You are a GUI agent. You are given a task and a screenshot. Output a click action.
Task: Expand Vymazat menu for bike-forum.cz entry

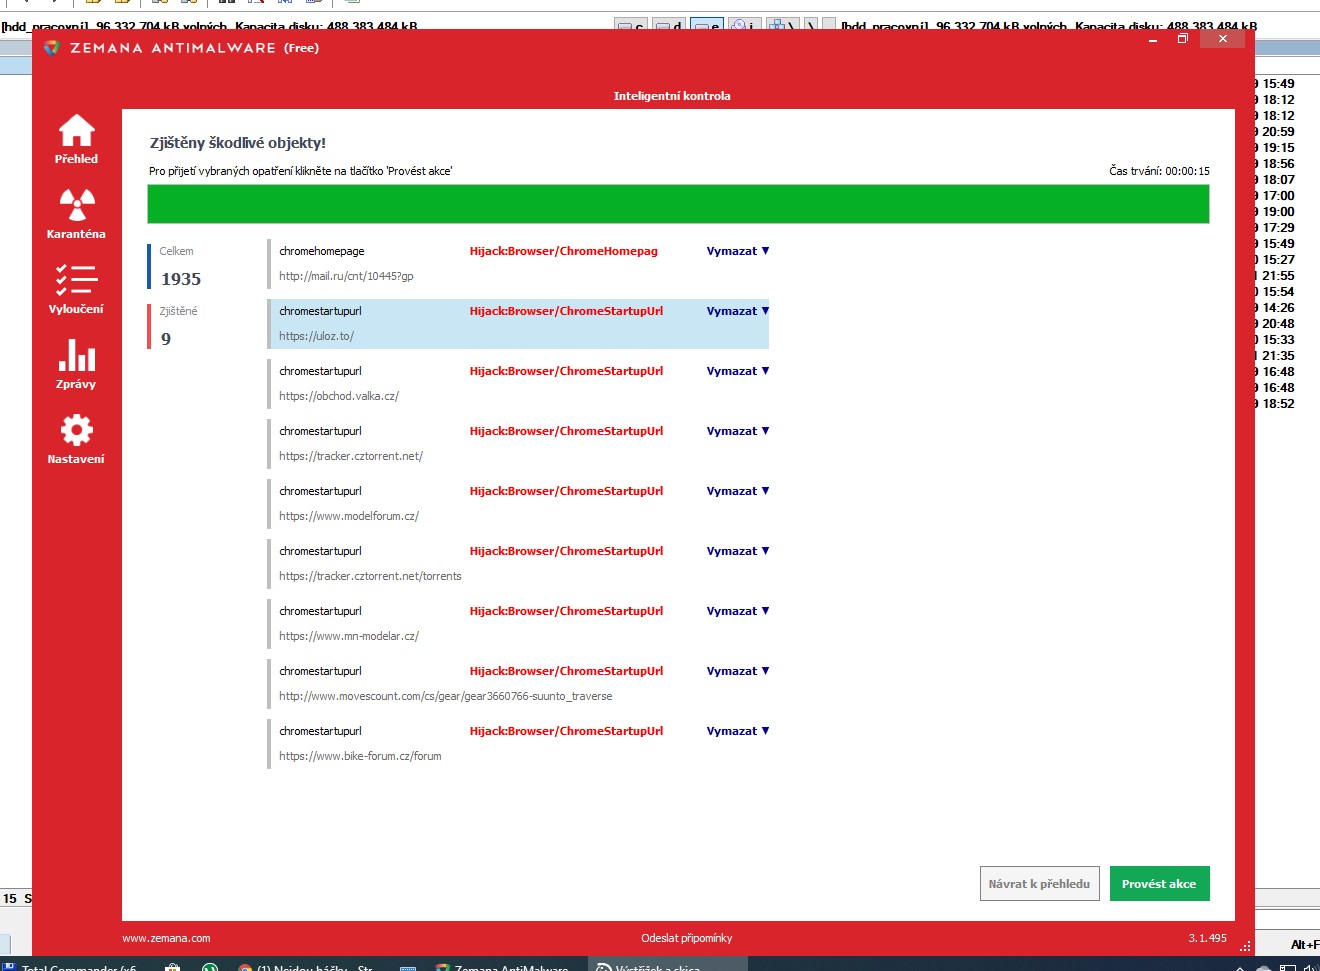(x=738, y=731)
